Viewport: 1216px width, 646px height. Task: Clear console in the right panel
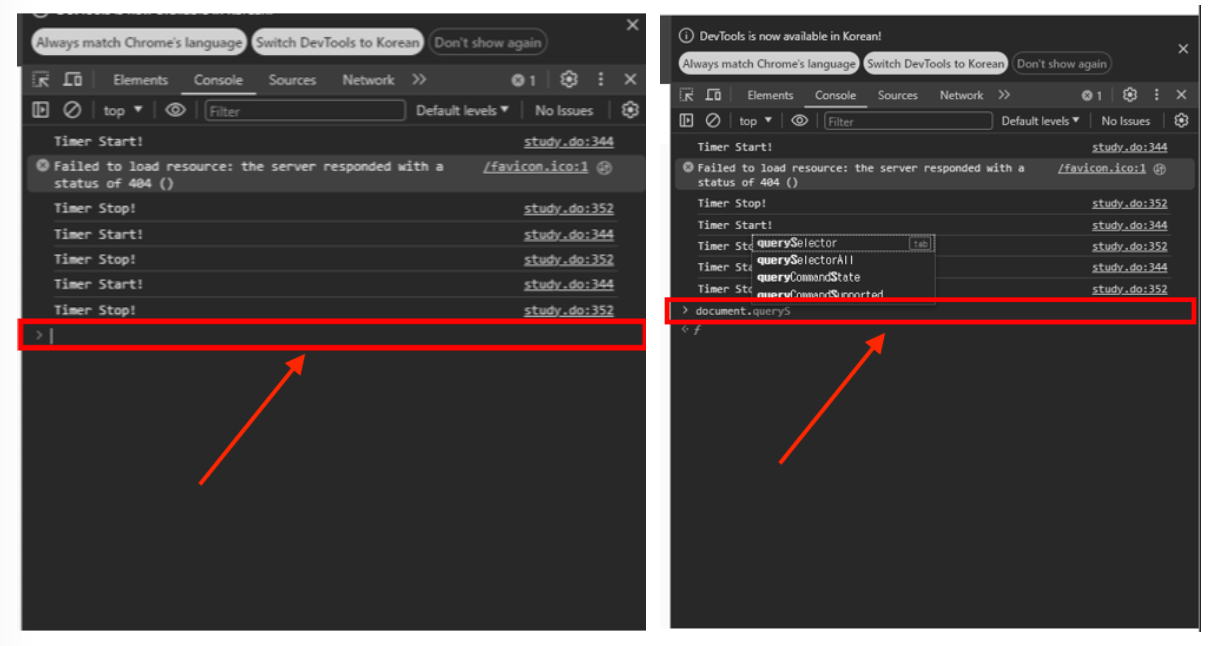(x=713, y=120)
